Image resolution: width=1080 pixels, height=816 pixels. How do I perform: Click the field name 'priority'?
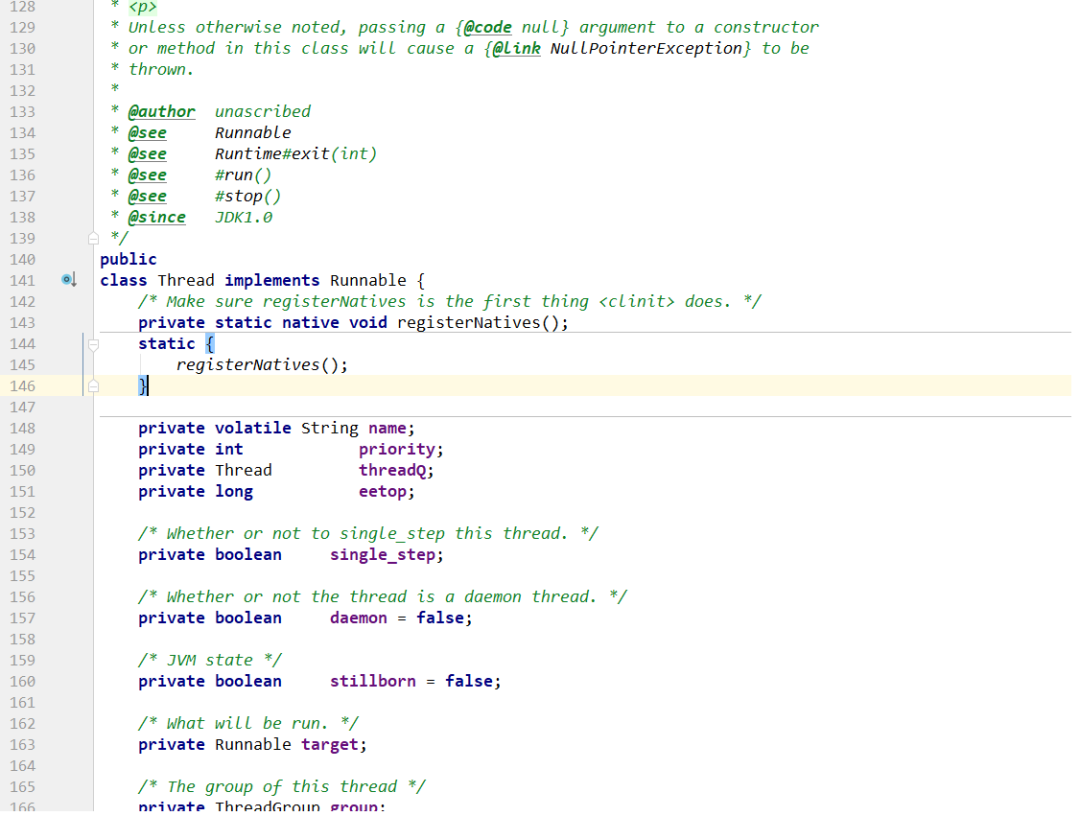click(x=397, y=450)
